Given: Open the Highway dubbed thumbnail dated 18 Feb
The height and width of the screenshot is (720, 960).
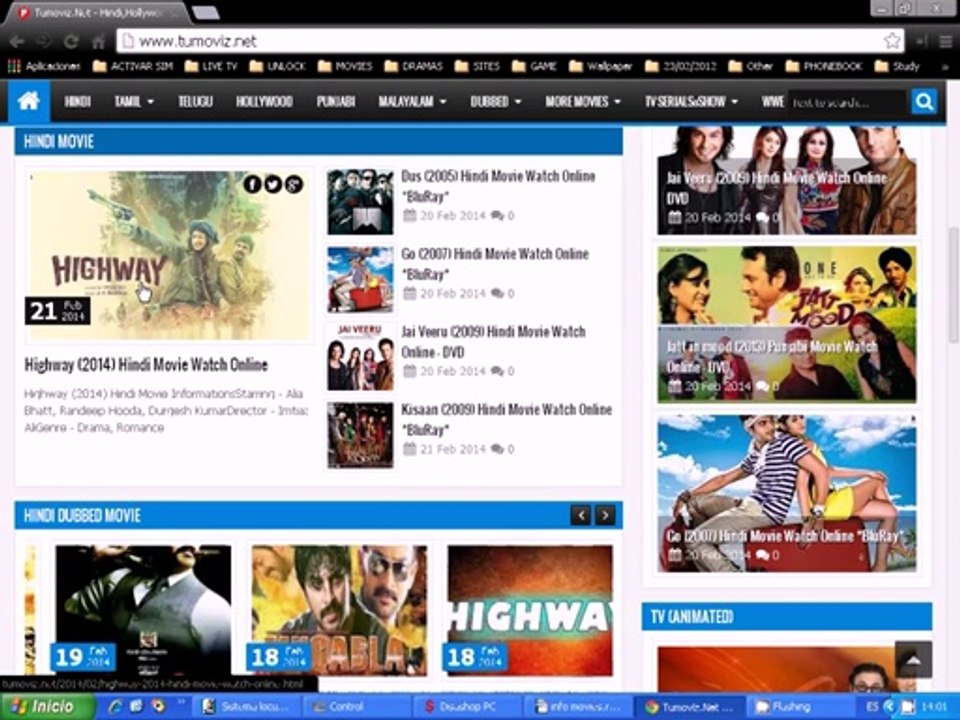Looking at the screenshot, I should tap(530, 610).
